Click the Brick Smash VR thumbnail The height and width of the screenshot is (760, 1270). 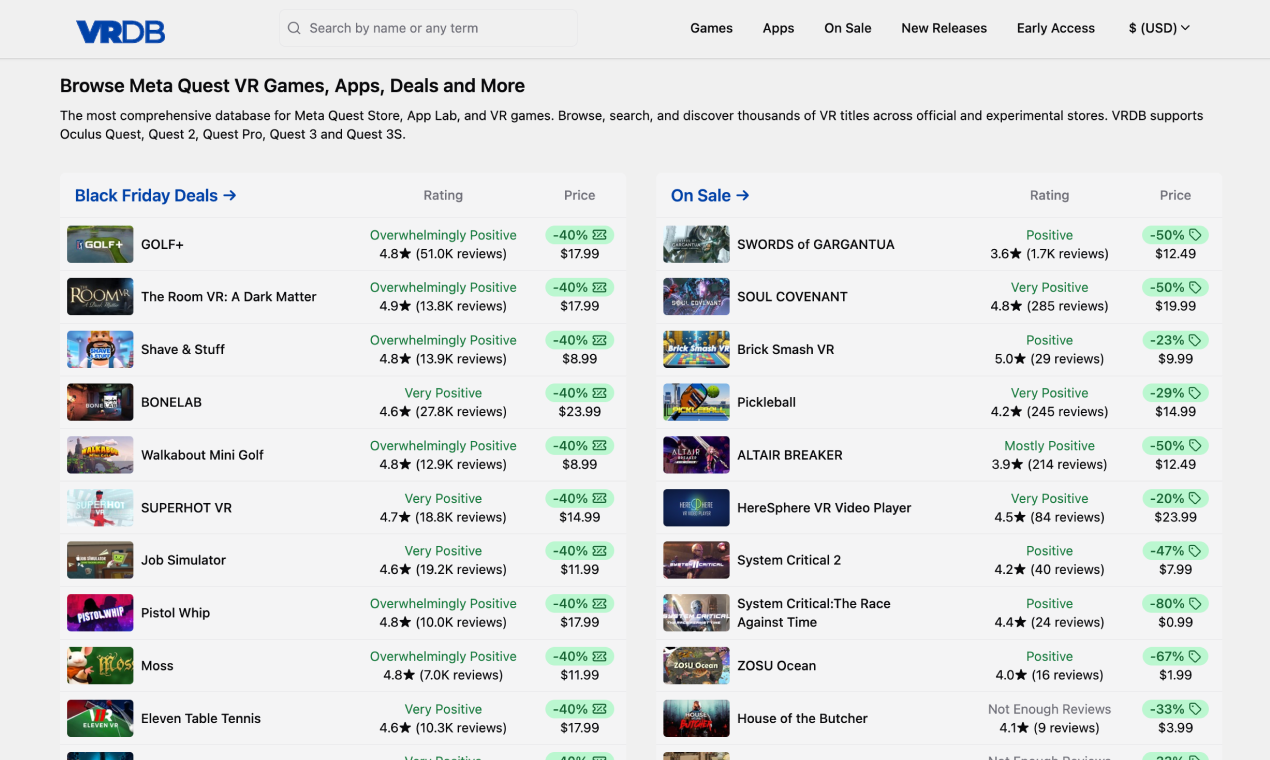(x=696, y=349)
